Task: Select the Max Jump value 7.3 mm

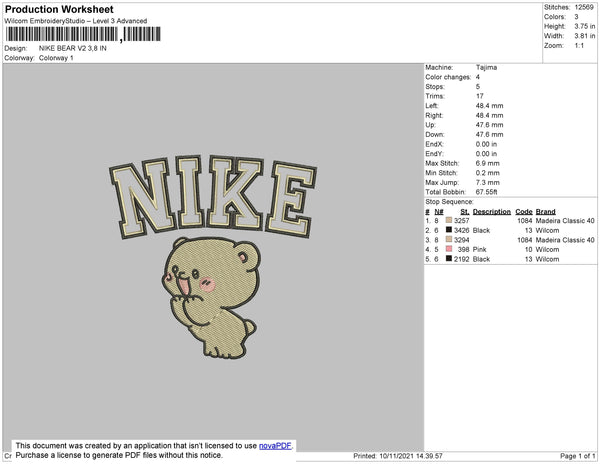Action: (x=488, y=182)
